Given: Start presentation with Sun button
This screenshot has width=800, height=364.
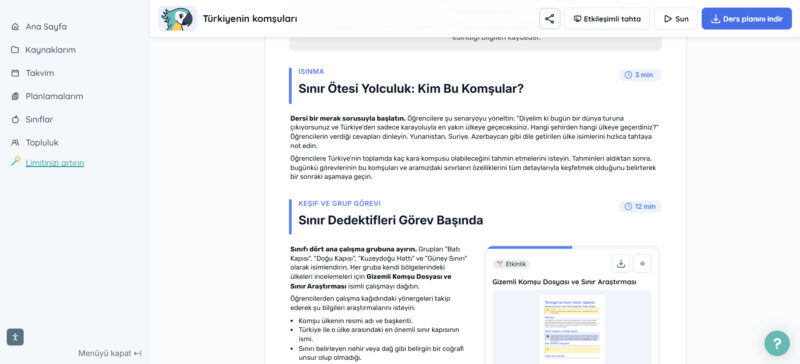Looking at the screenshot, I should click(676, 19).
